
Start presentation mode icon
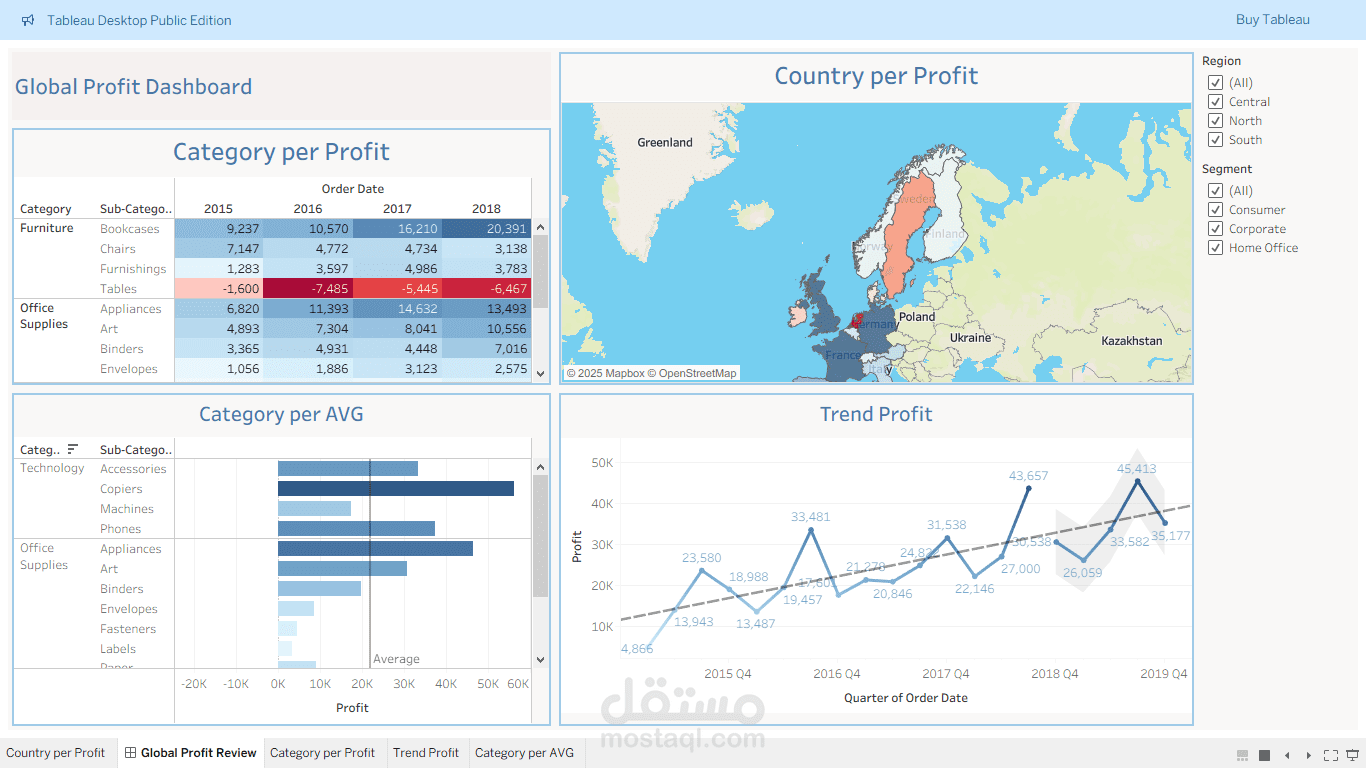click(x=1354, y=755)
